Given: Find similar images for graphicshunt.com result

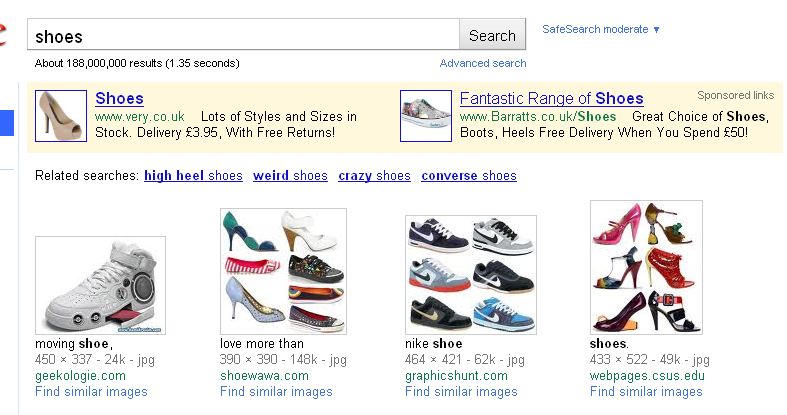Looking at the screenshot, I should tap(461, 392).
